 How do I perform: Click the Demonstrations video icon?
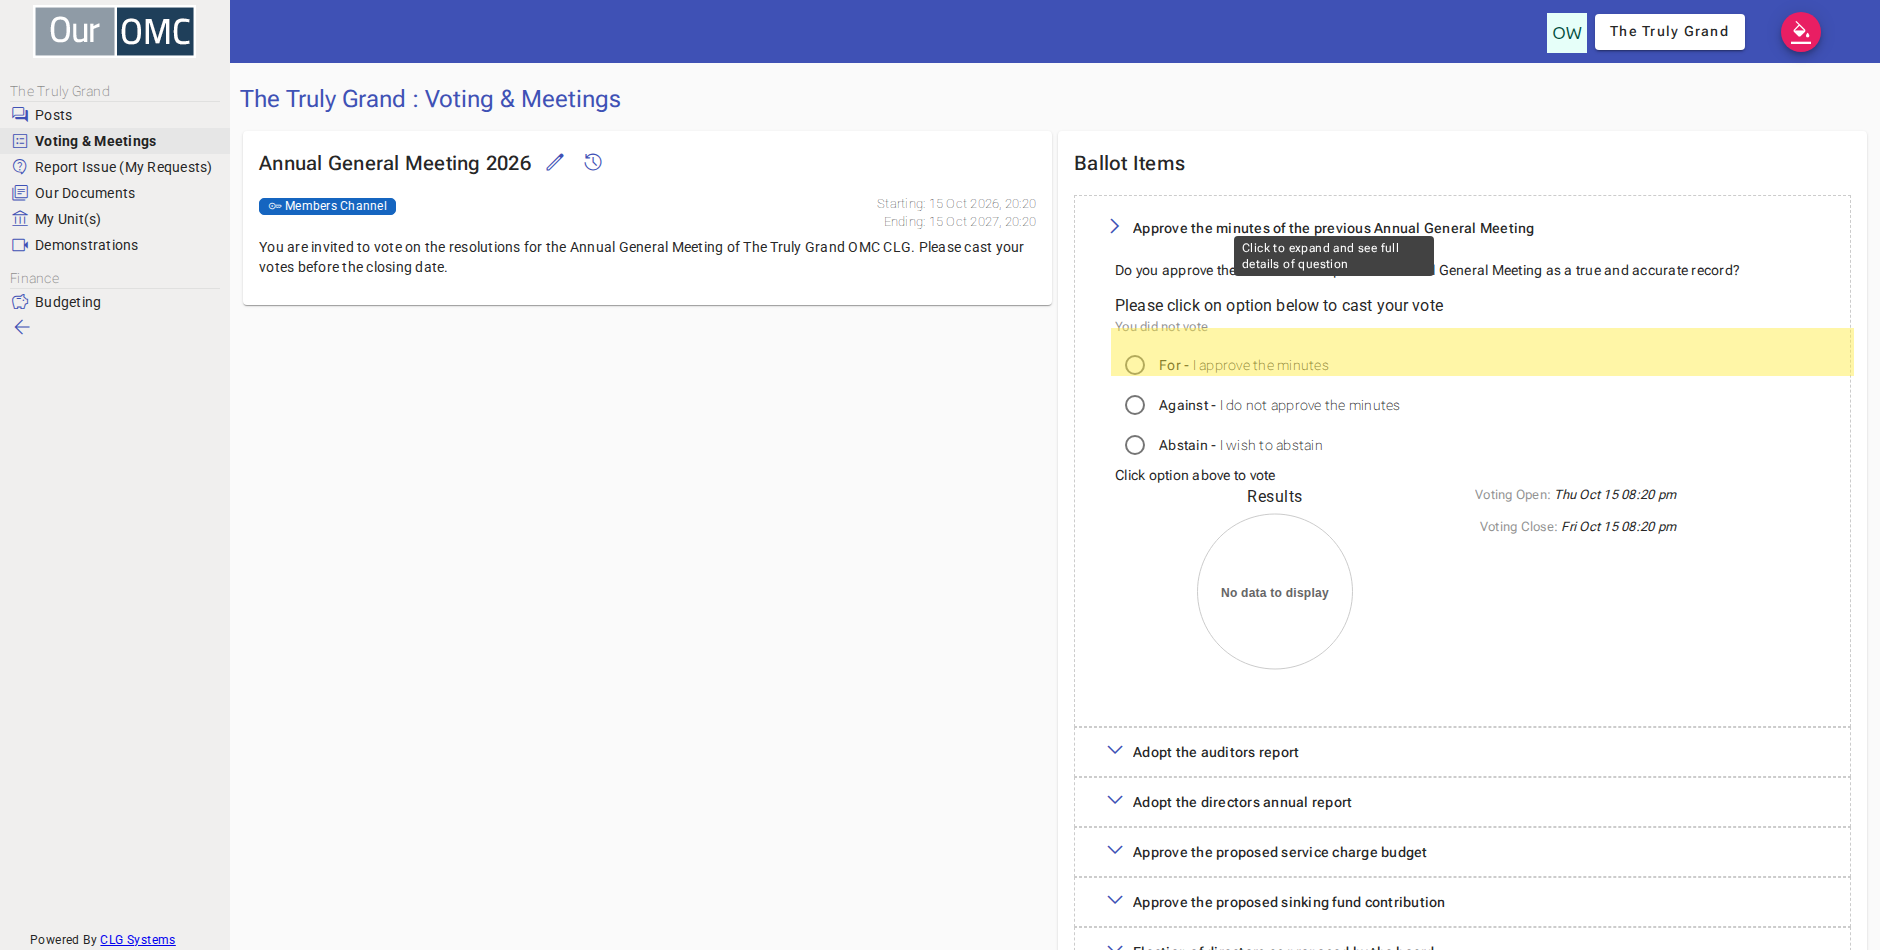20,245
